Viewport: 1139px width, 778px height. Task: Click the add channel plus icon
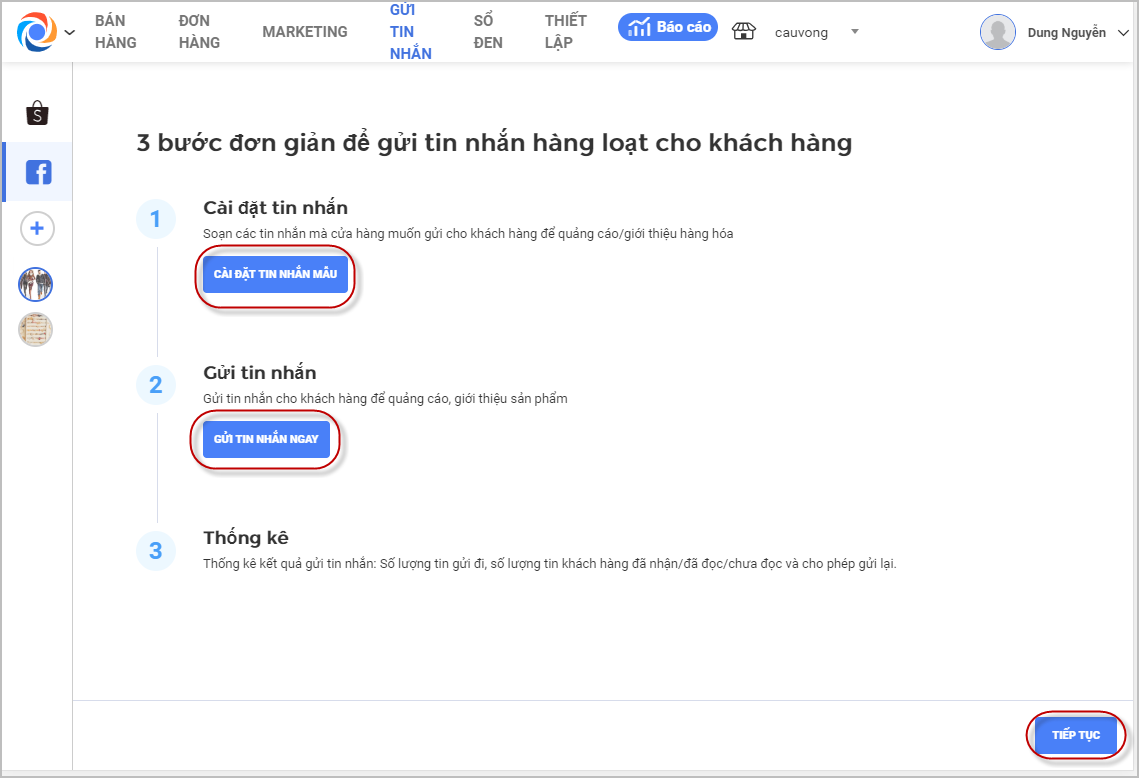37,229
